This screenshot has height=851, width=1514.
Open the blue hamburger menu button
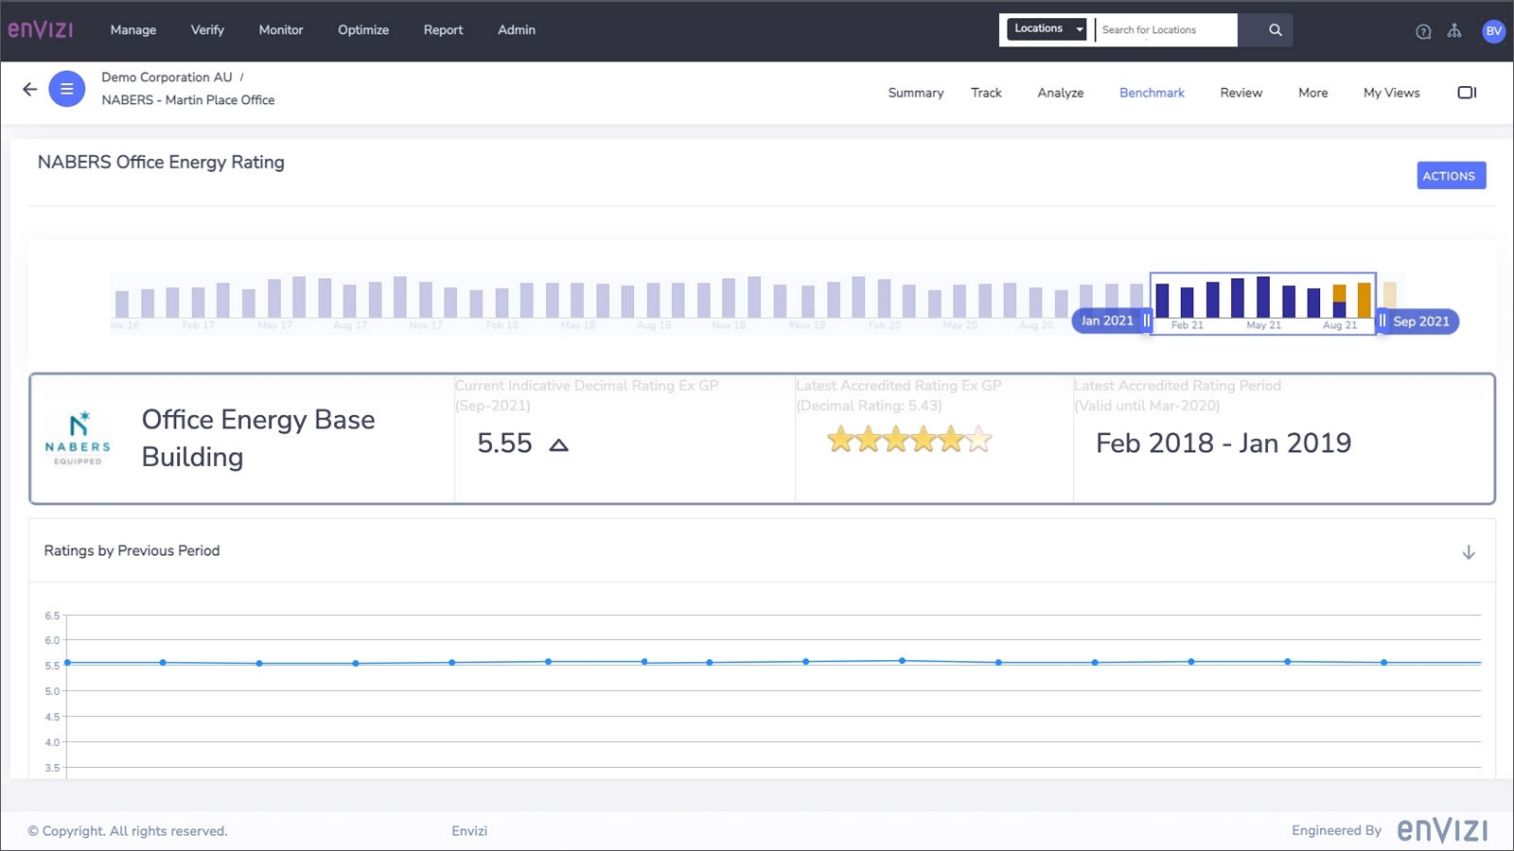pyautogui.click(x=67, y=89)
